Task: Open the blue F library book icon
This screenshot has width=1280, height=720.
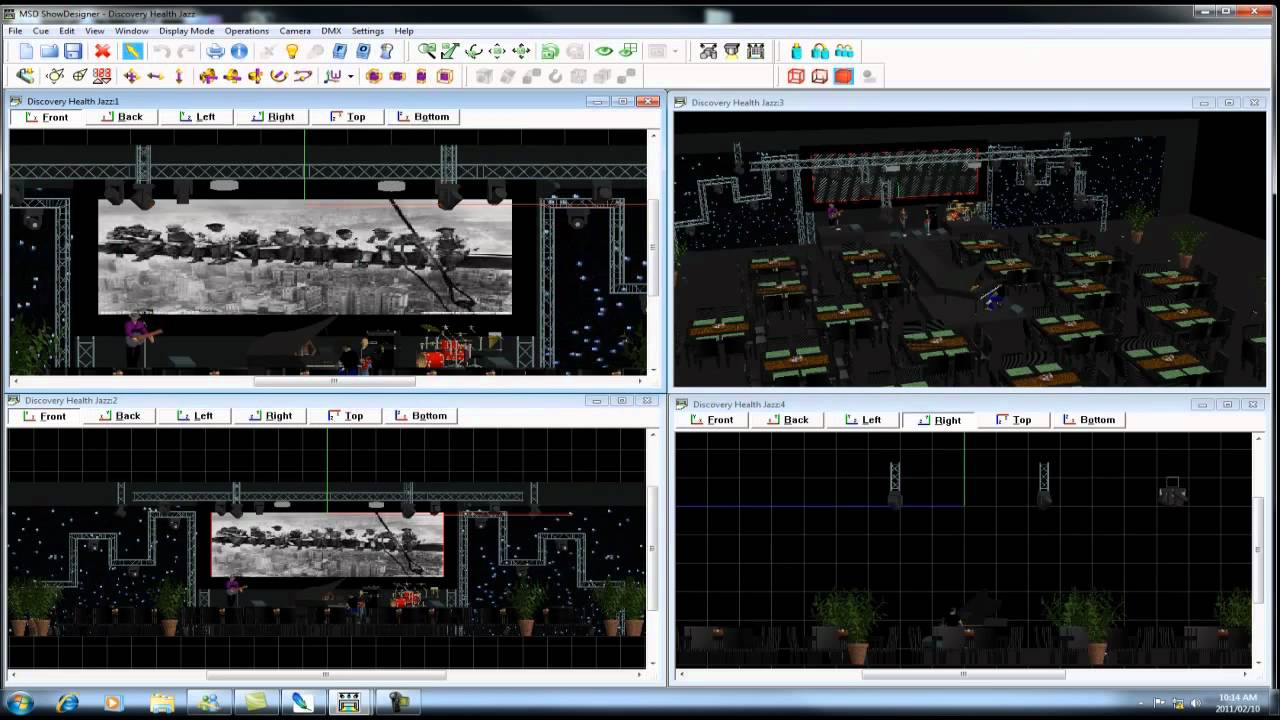Action: [x=340, y=51]
